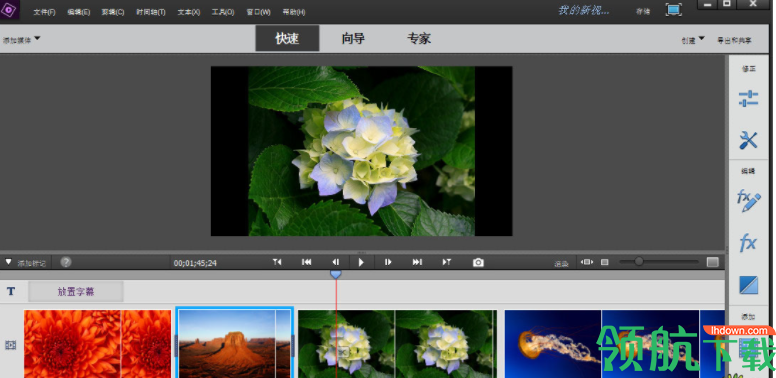This screenshot has height=378, width=776.
Task: Click the blue playhead marker
Action: (x=336, y=274)
